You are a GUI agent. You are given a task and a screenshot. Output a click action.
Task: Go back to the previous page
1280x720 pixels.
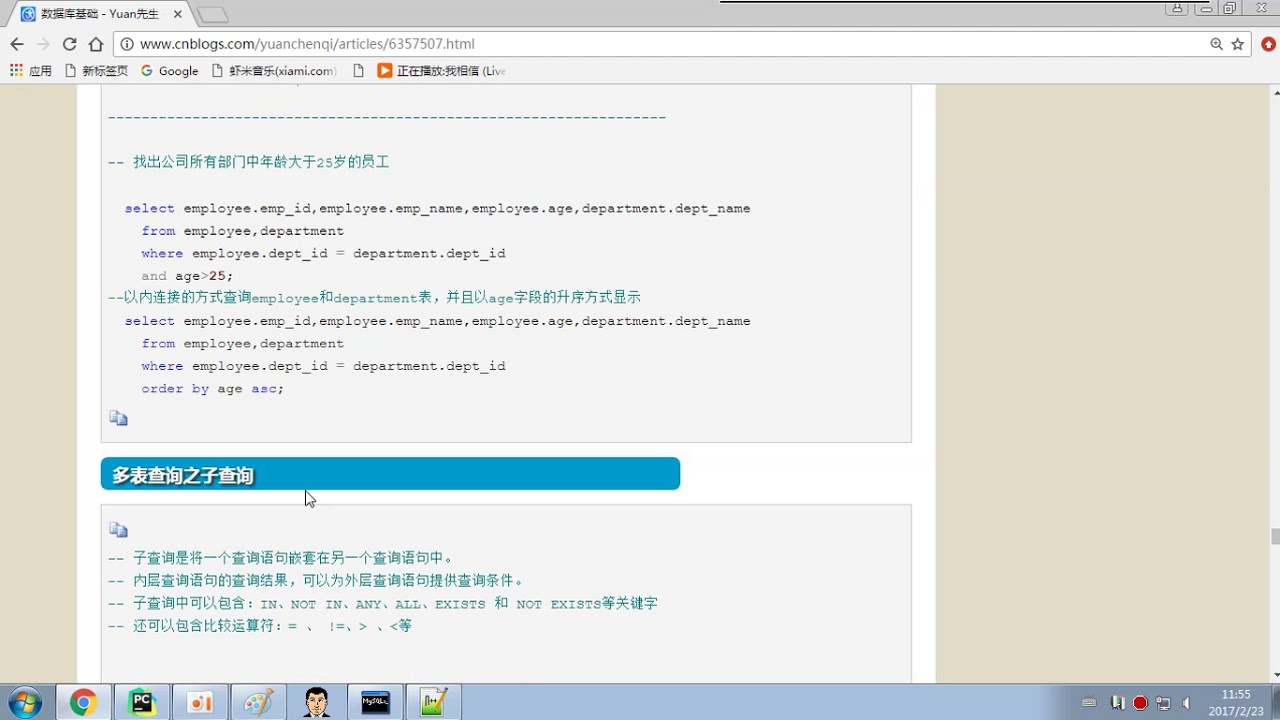click(x=17, y=44)
